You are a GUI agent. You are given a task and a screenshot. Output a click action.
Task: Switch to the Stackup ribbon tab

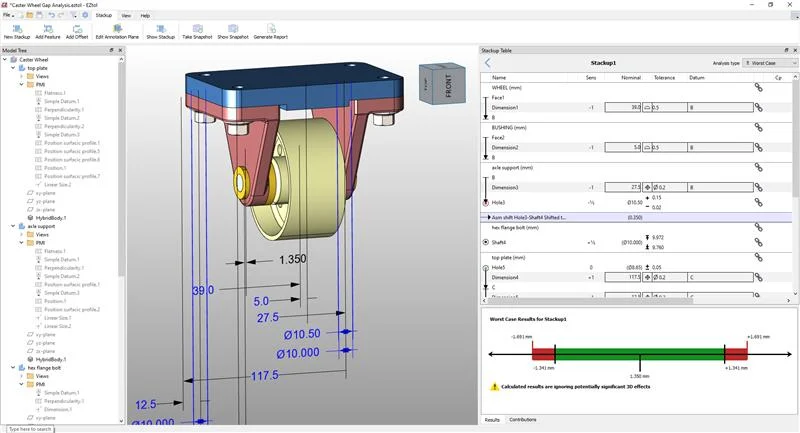(104, 15)
